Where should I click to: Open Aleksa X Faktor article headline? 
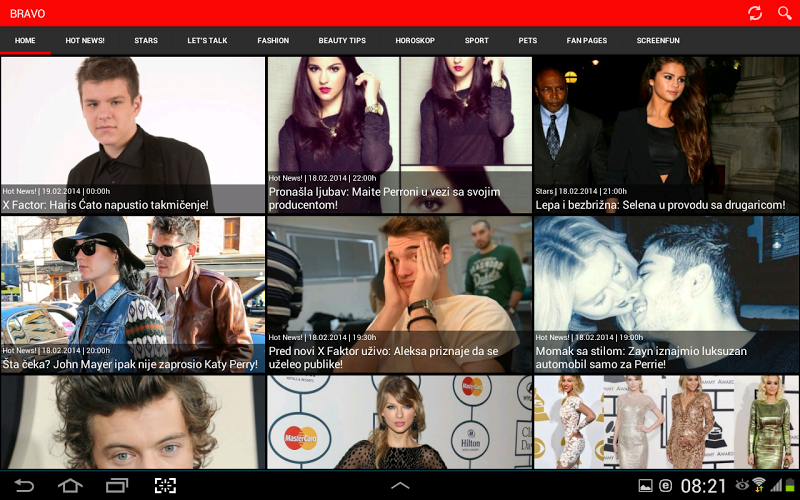point(384,358)
